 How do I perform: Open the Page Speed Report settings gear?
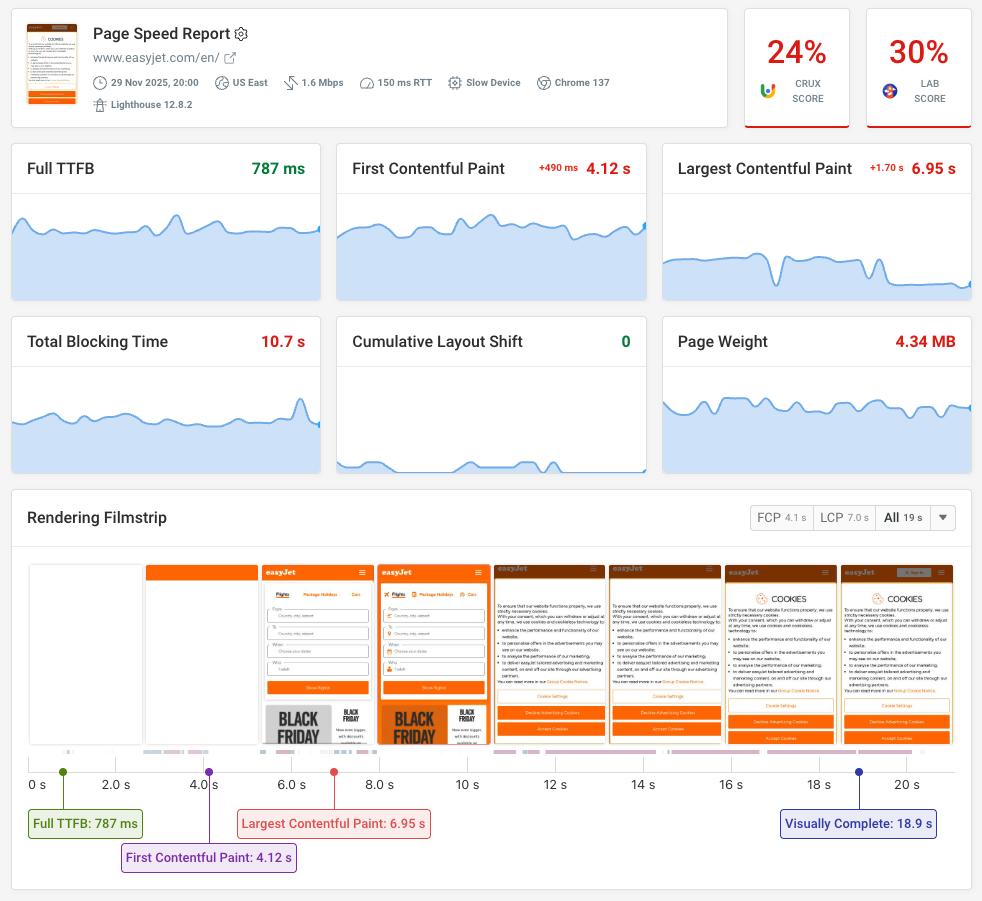[x=240, y=33]
